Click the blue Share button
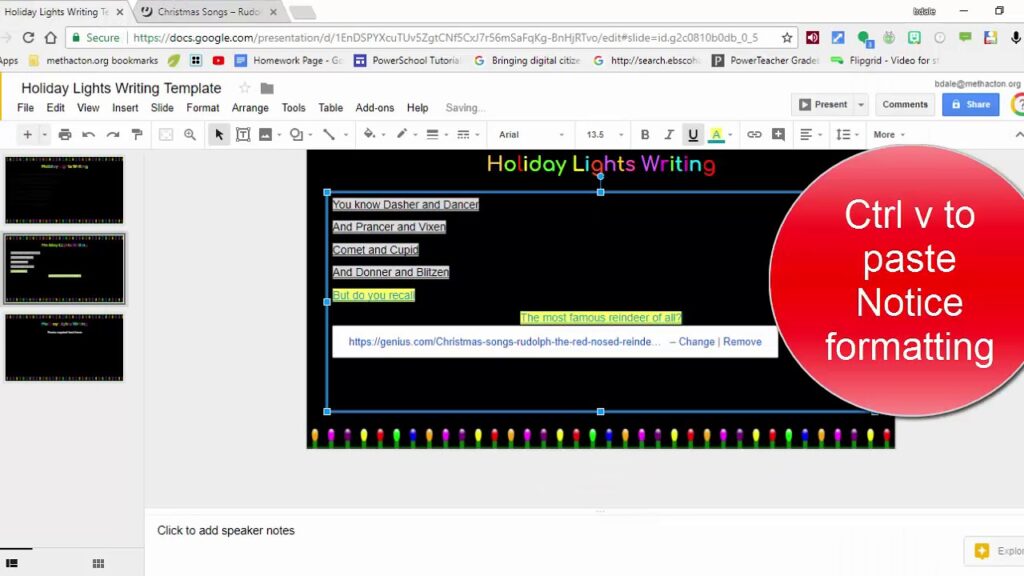This screenshot has height=576, width=1024. click(x=970, y=104)
